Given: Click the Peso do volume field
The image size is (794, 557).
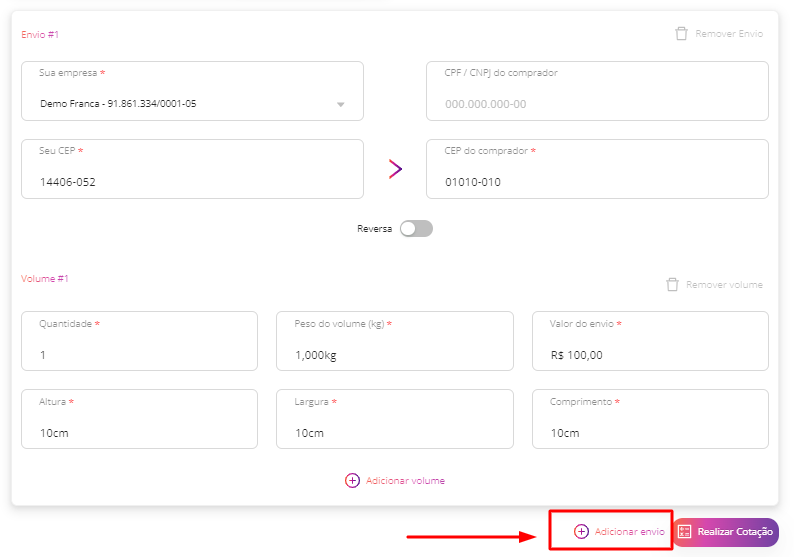Looking at the screenshot, I should pos(395,341).
